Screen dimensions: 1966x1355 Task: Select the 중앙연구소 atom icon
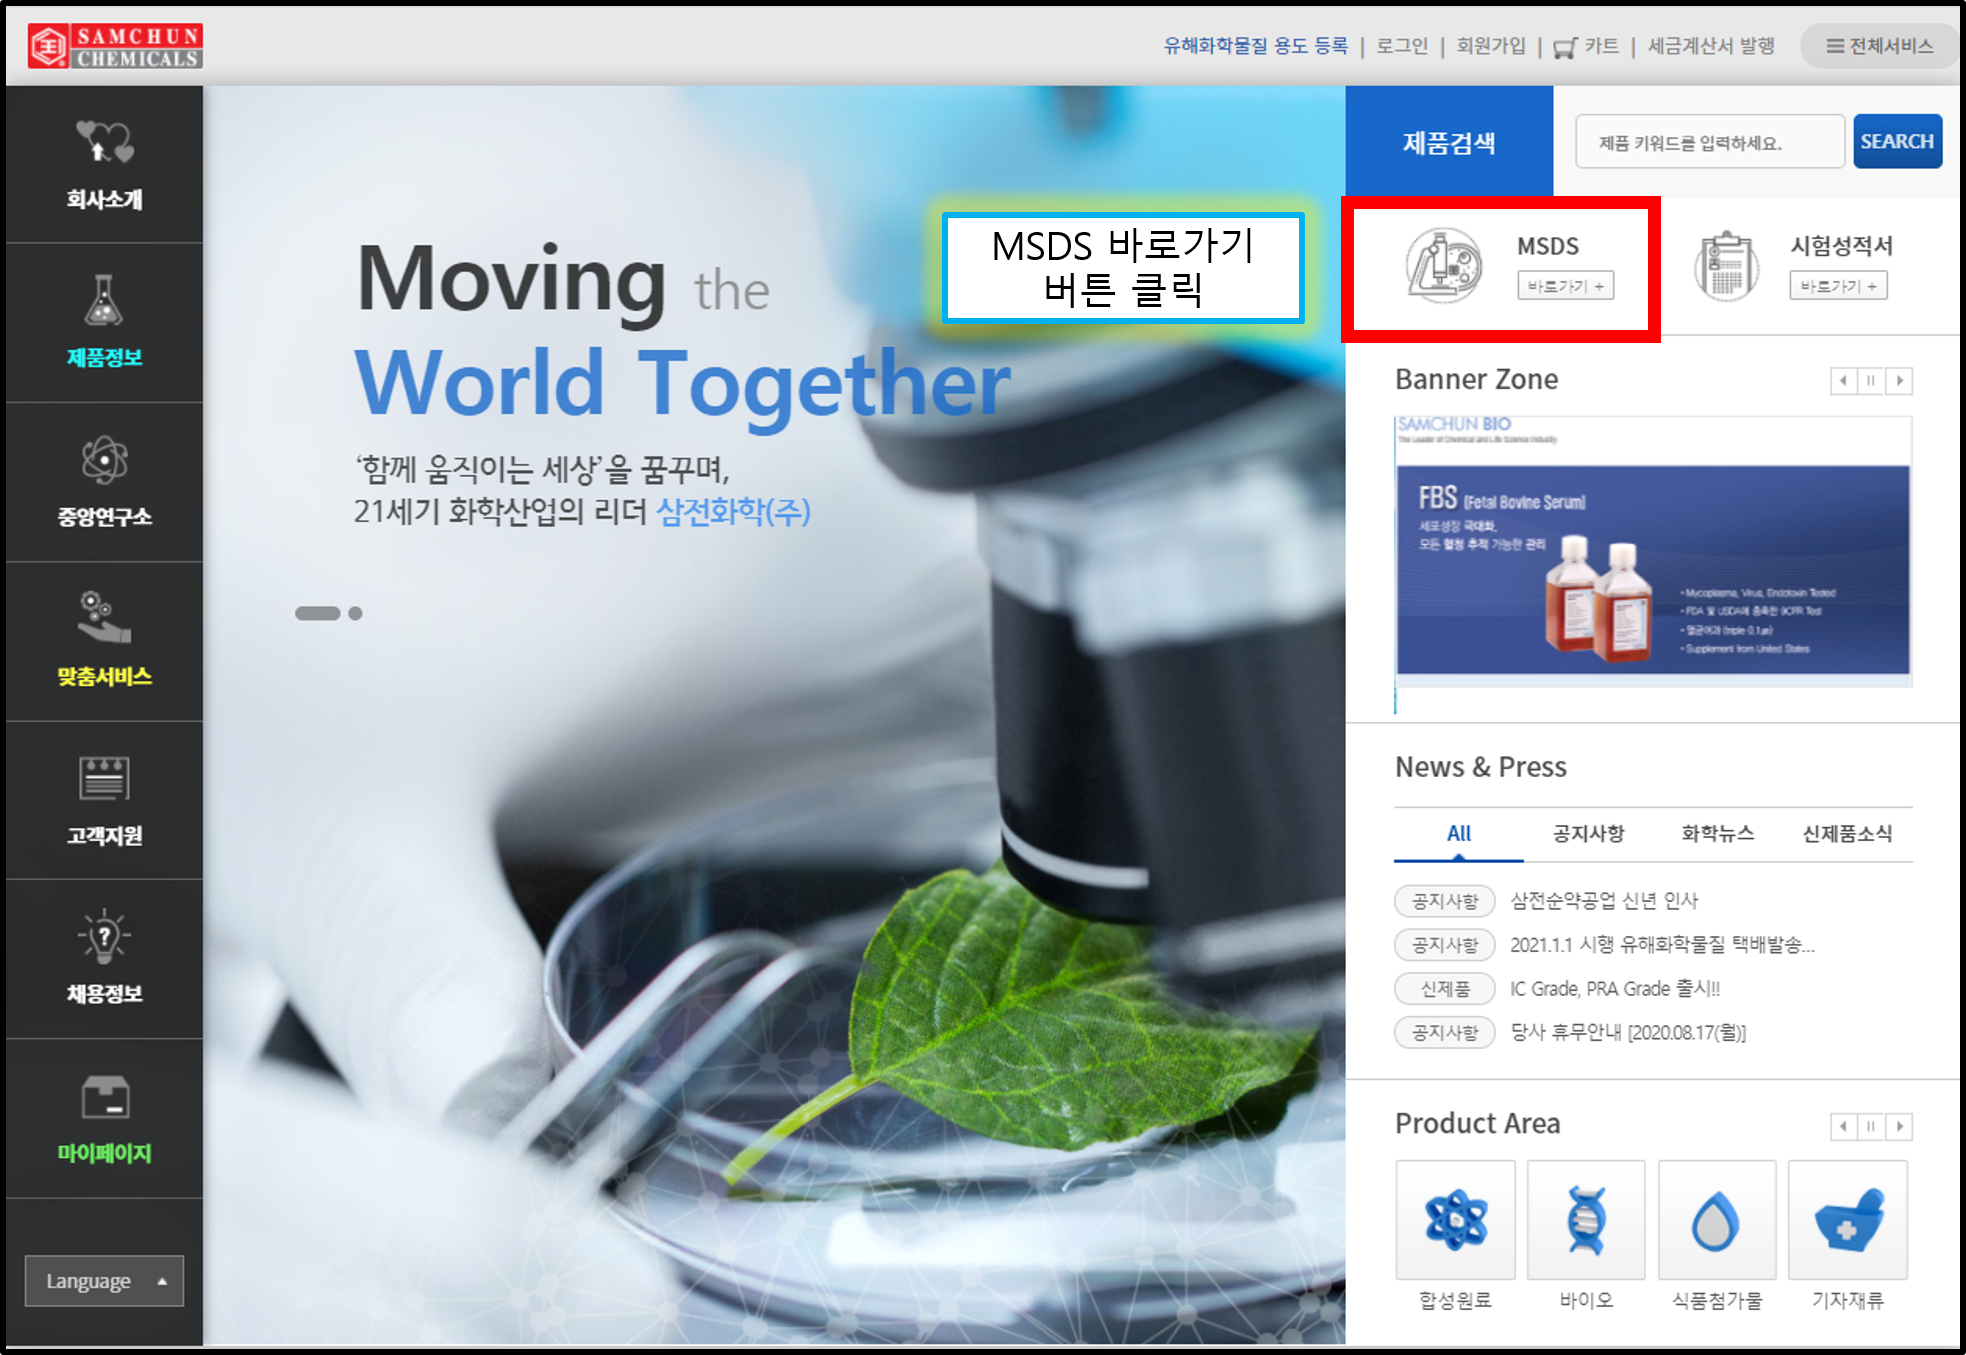pos(104,460)
